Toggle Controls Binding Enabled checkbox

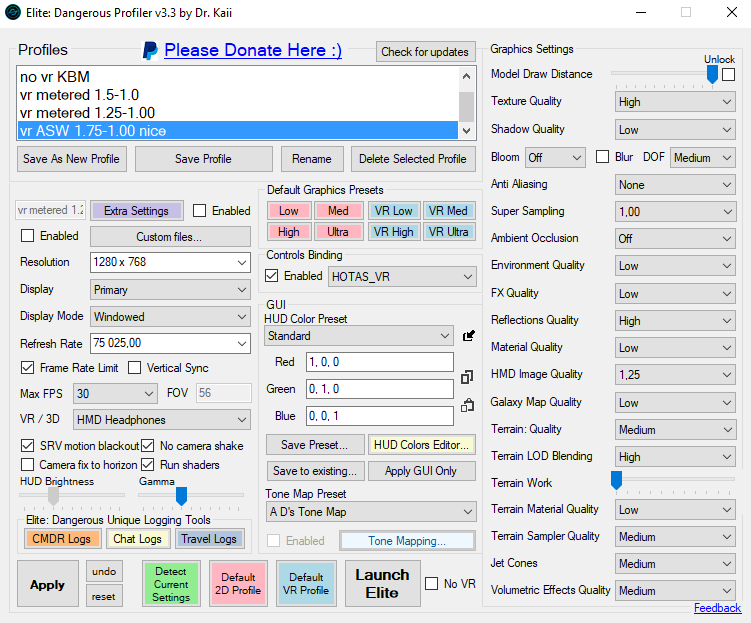[272, 276]
